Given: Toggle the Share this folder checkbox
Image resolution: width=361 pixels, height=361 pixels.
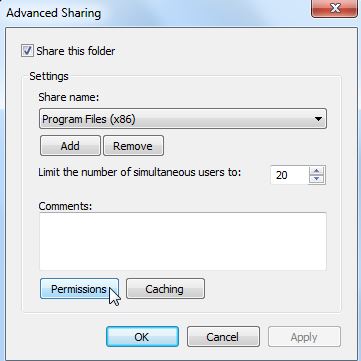Looking at the screenshot, I should 27,51.
